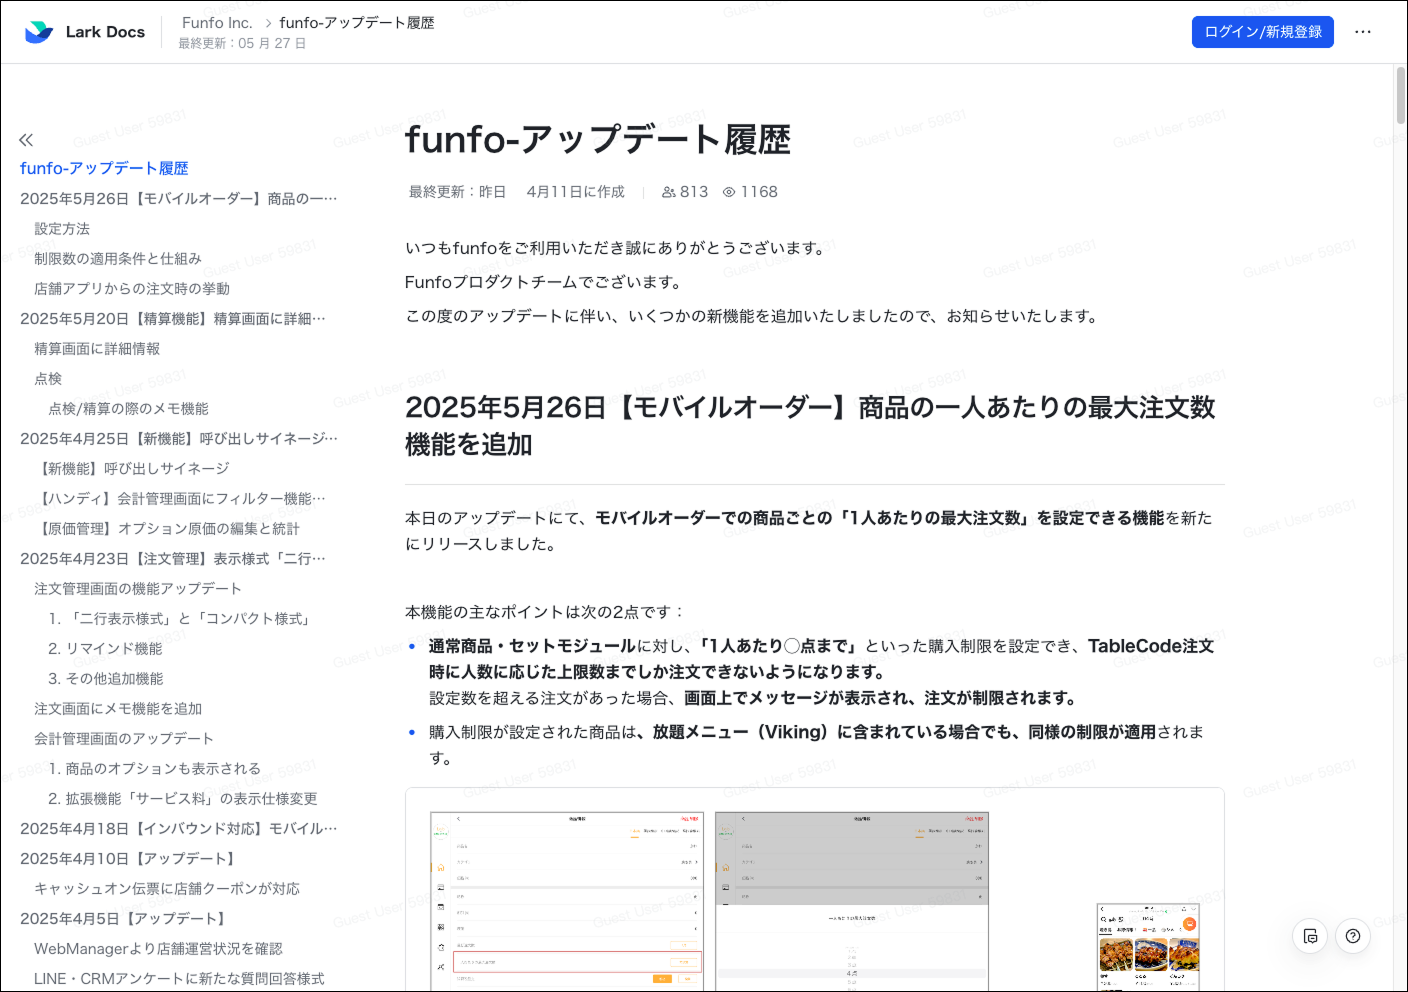Open 2. リマインド機能 outline item

[x=105, y=648]
